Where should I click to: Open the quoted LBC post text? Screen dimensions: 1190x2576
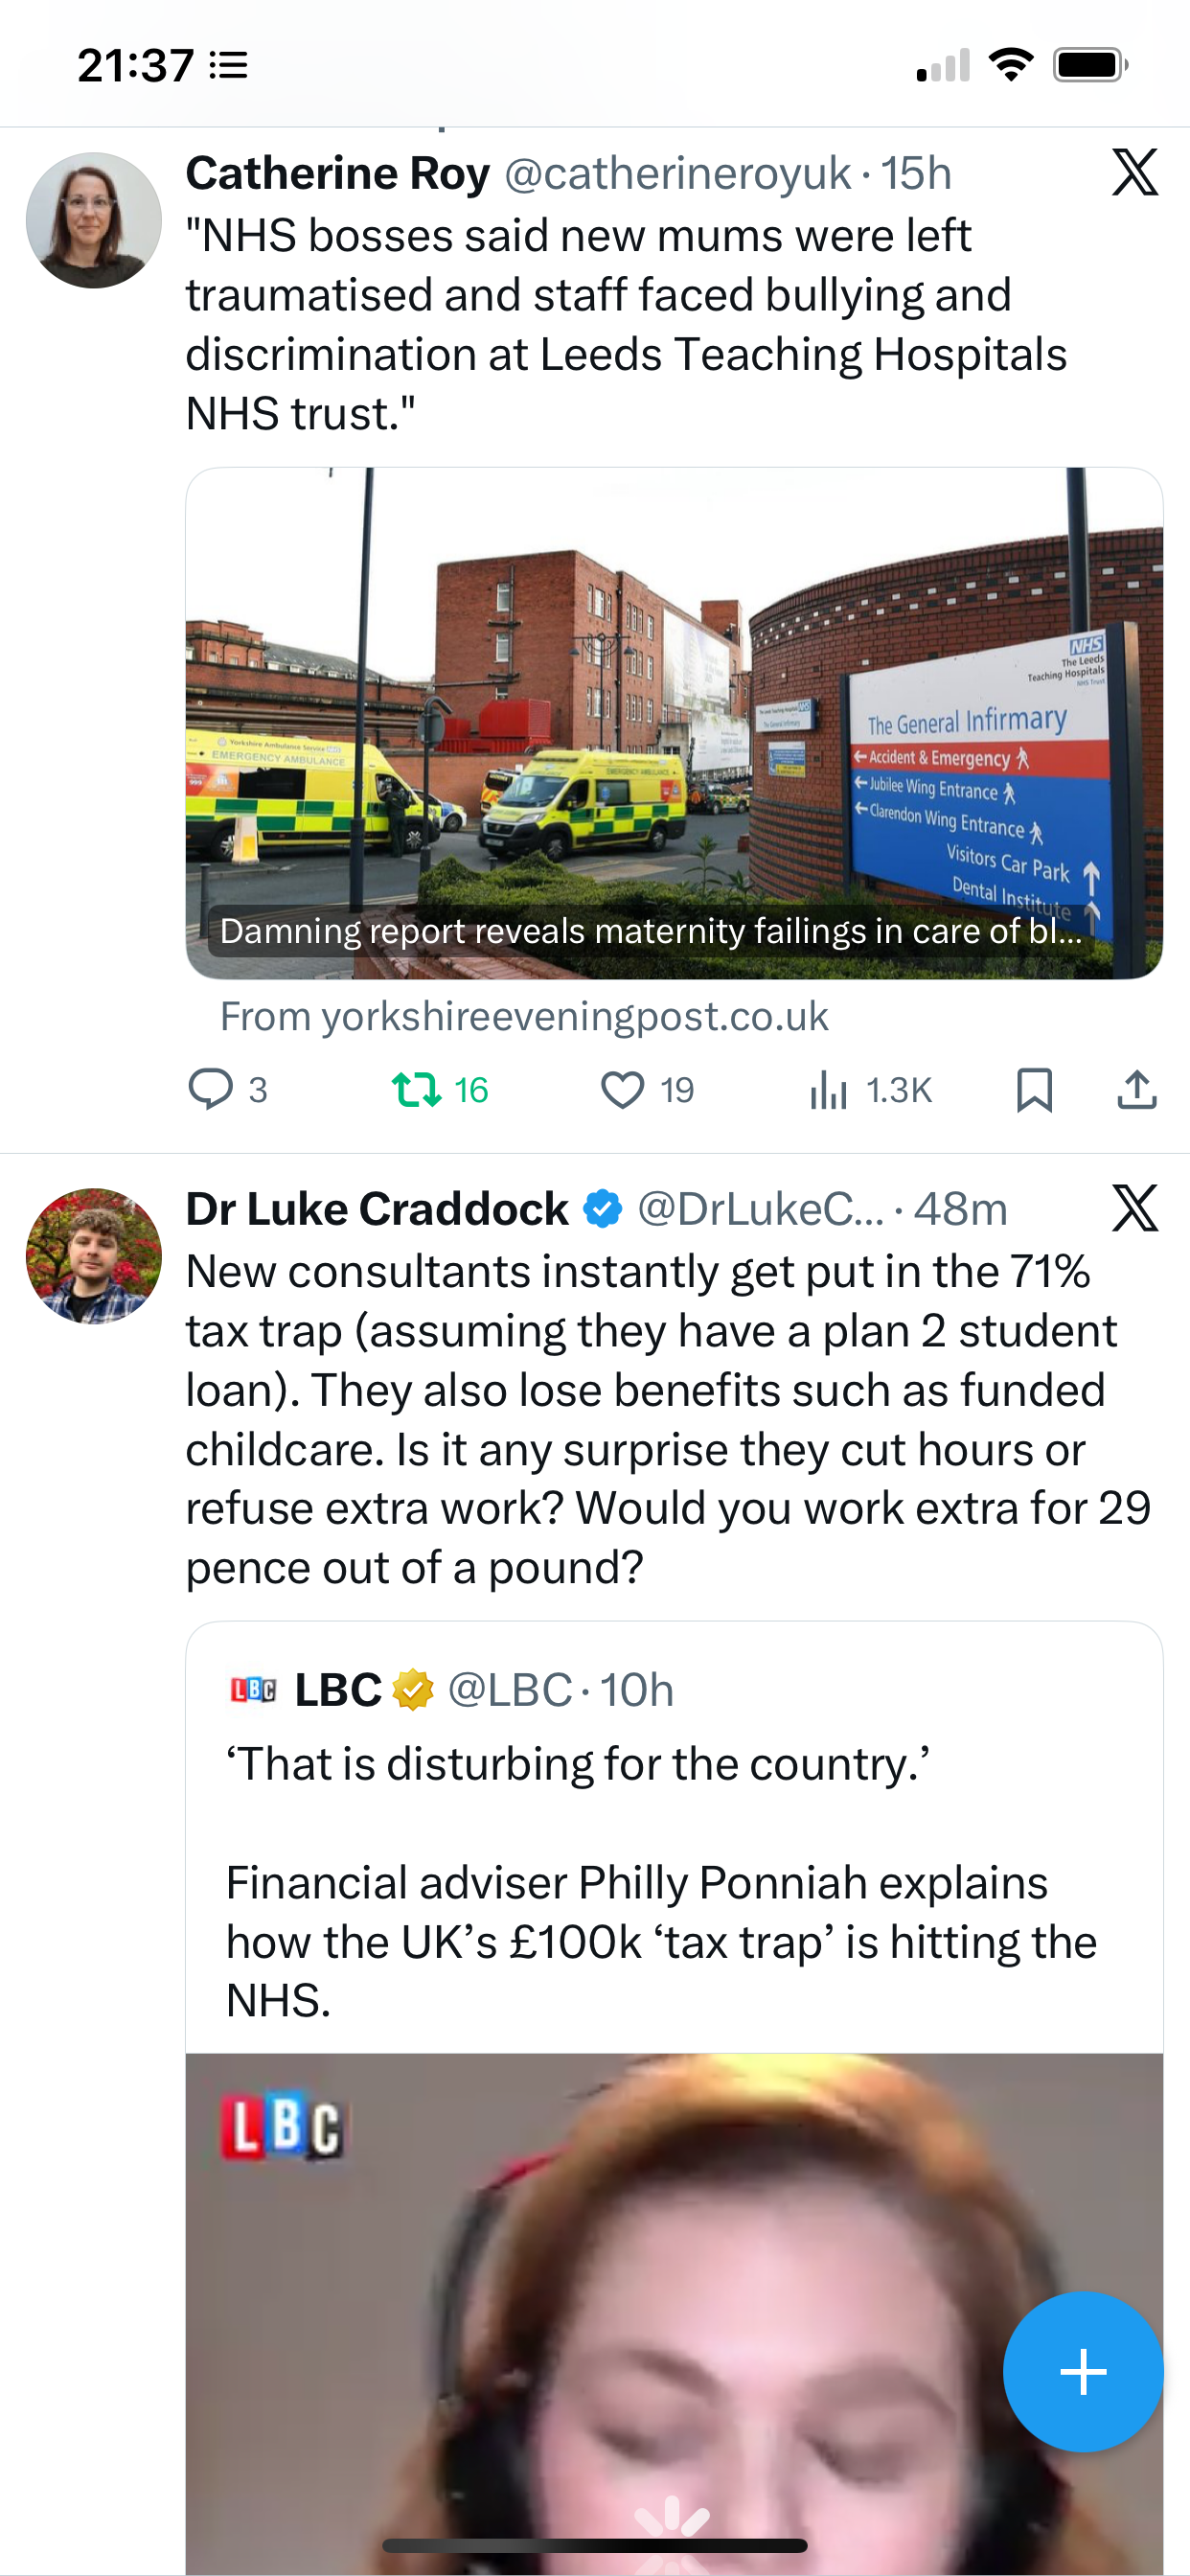[660, 1882]
